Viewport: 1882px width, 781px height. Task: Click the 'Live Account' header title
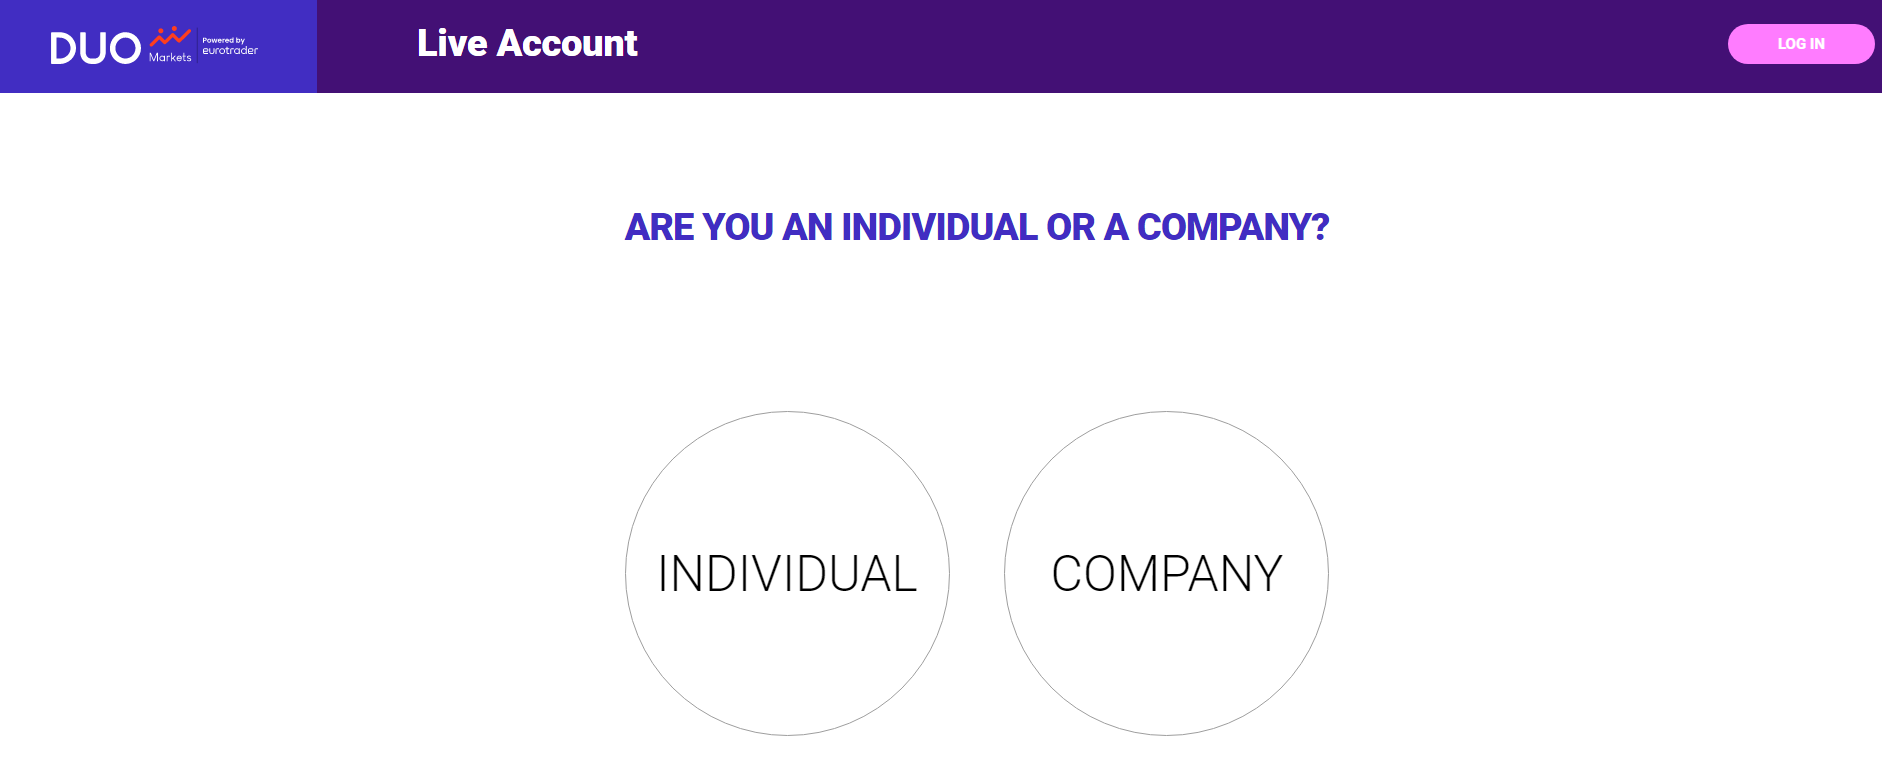coord(527,43)
